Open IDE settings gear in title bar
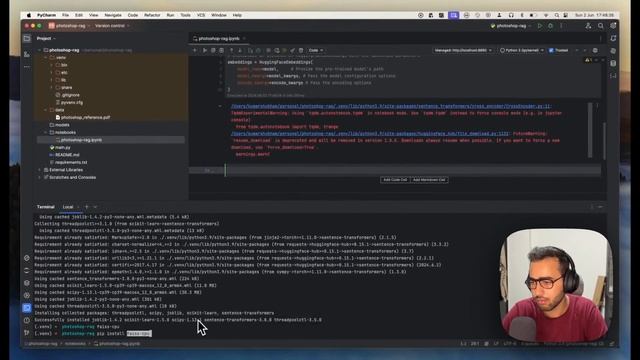Viewport: 640px width, 360px height. tap(613, 26)
